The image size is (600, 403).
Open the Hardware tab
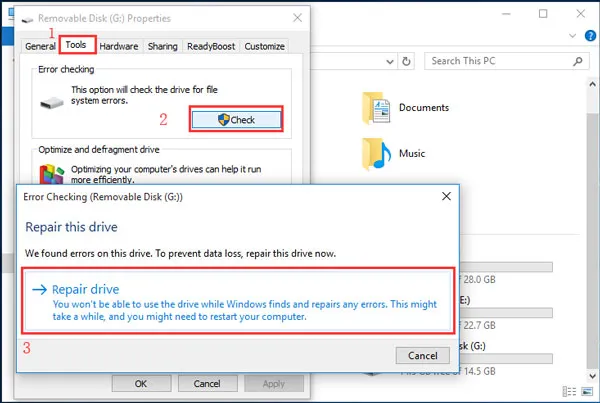click(x=119, y=46)
